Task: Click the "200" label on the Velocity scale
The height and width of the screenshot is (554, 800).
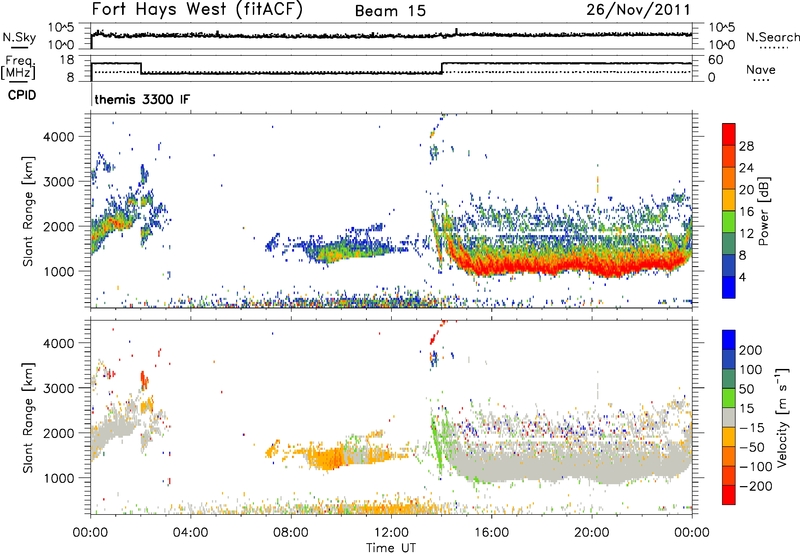Action: [751, 350]
